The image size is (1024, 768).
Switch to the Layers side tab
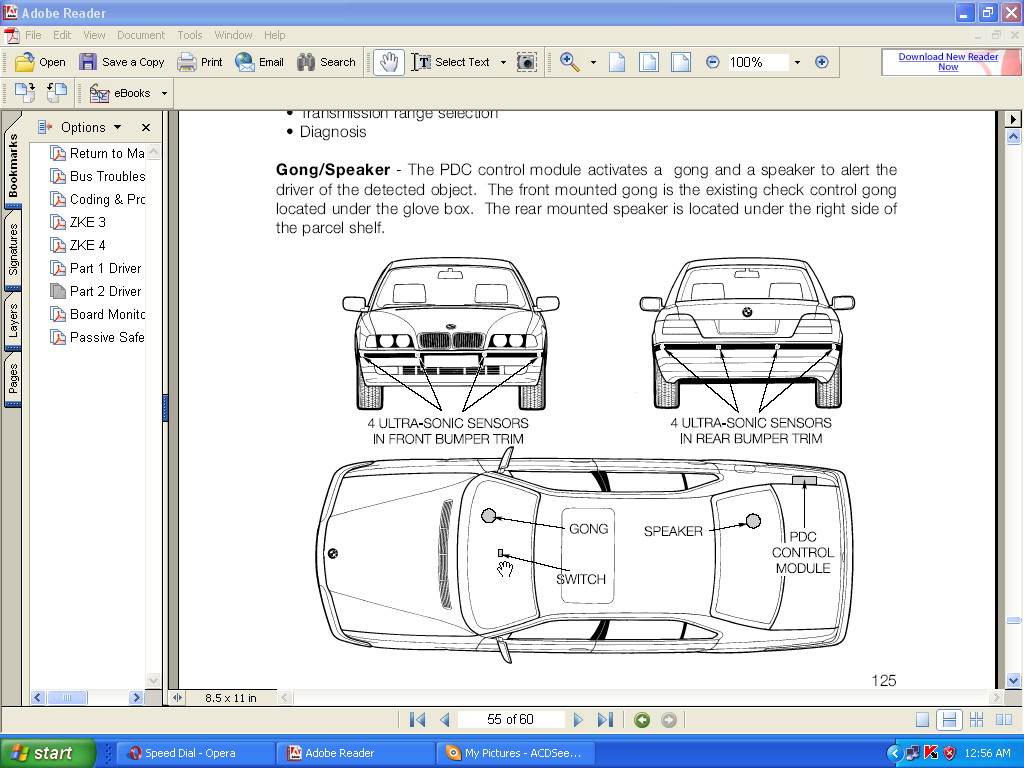coord(12,321)
